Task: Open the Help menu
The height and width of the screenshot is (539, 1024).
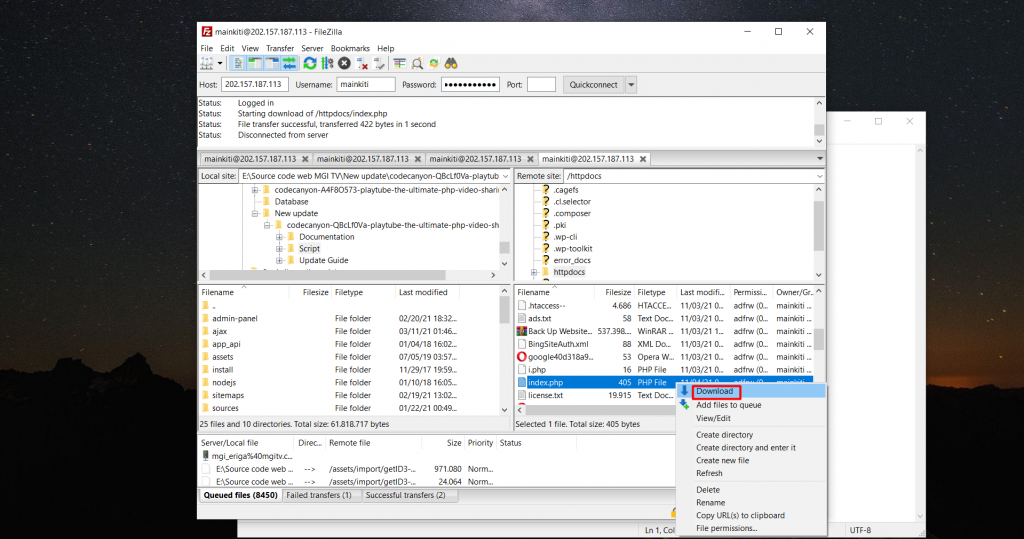Action: coord(386,48)
